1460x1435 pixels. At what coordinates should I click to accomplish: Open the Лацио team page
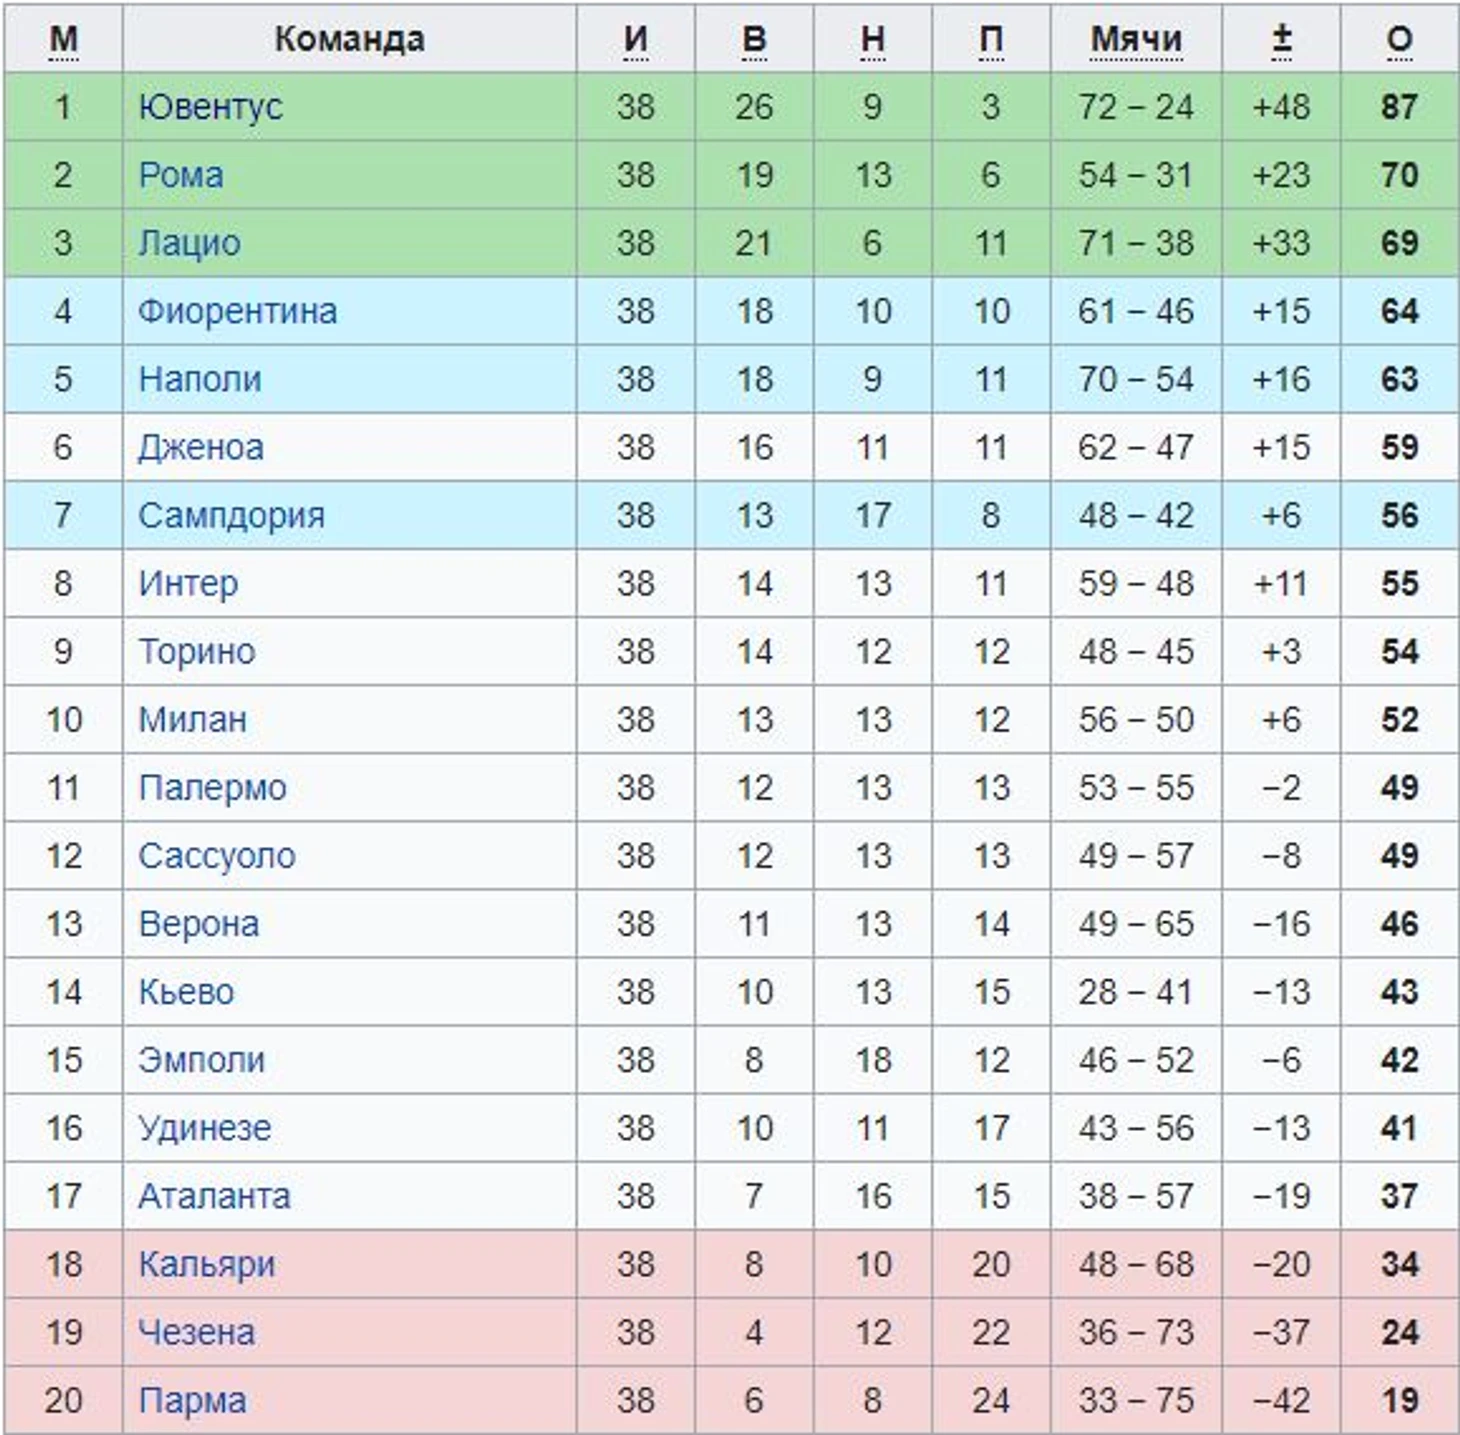pos(189,243)
